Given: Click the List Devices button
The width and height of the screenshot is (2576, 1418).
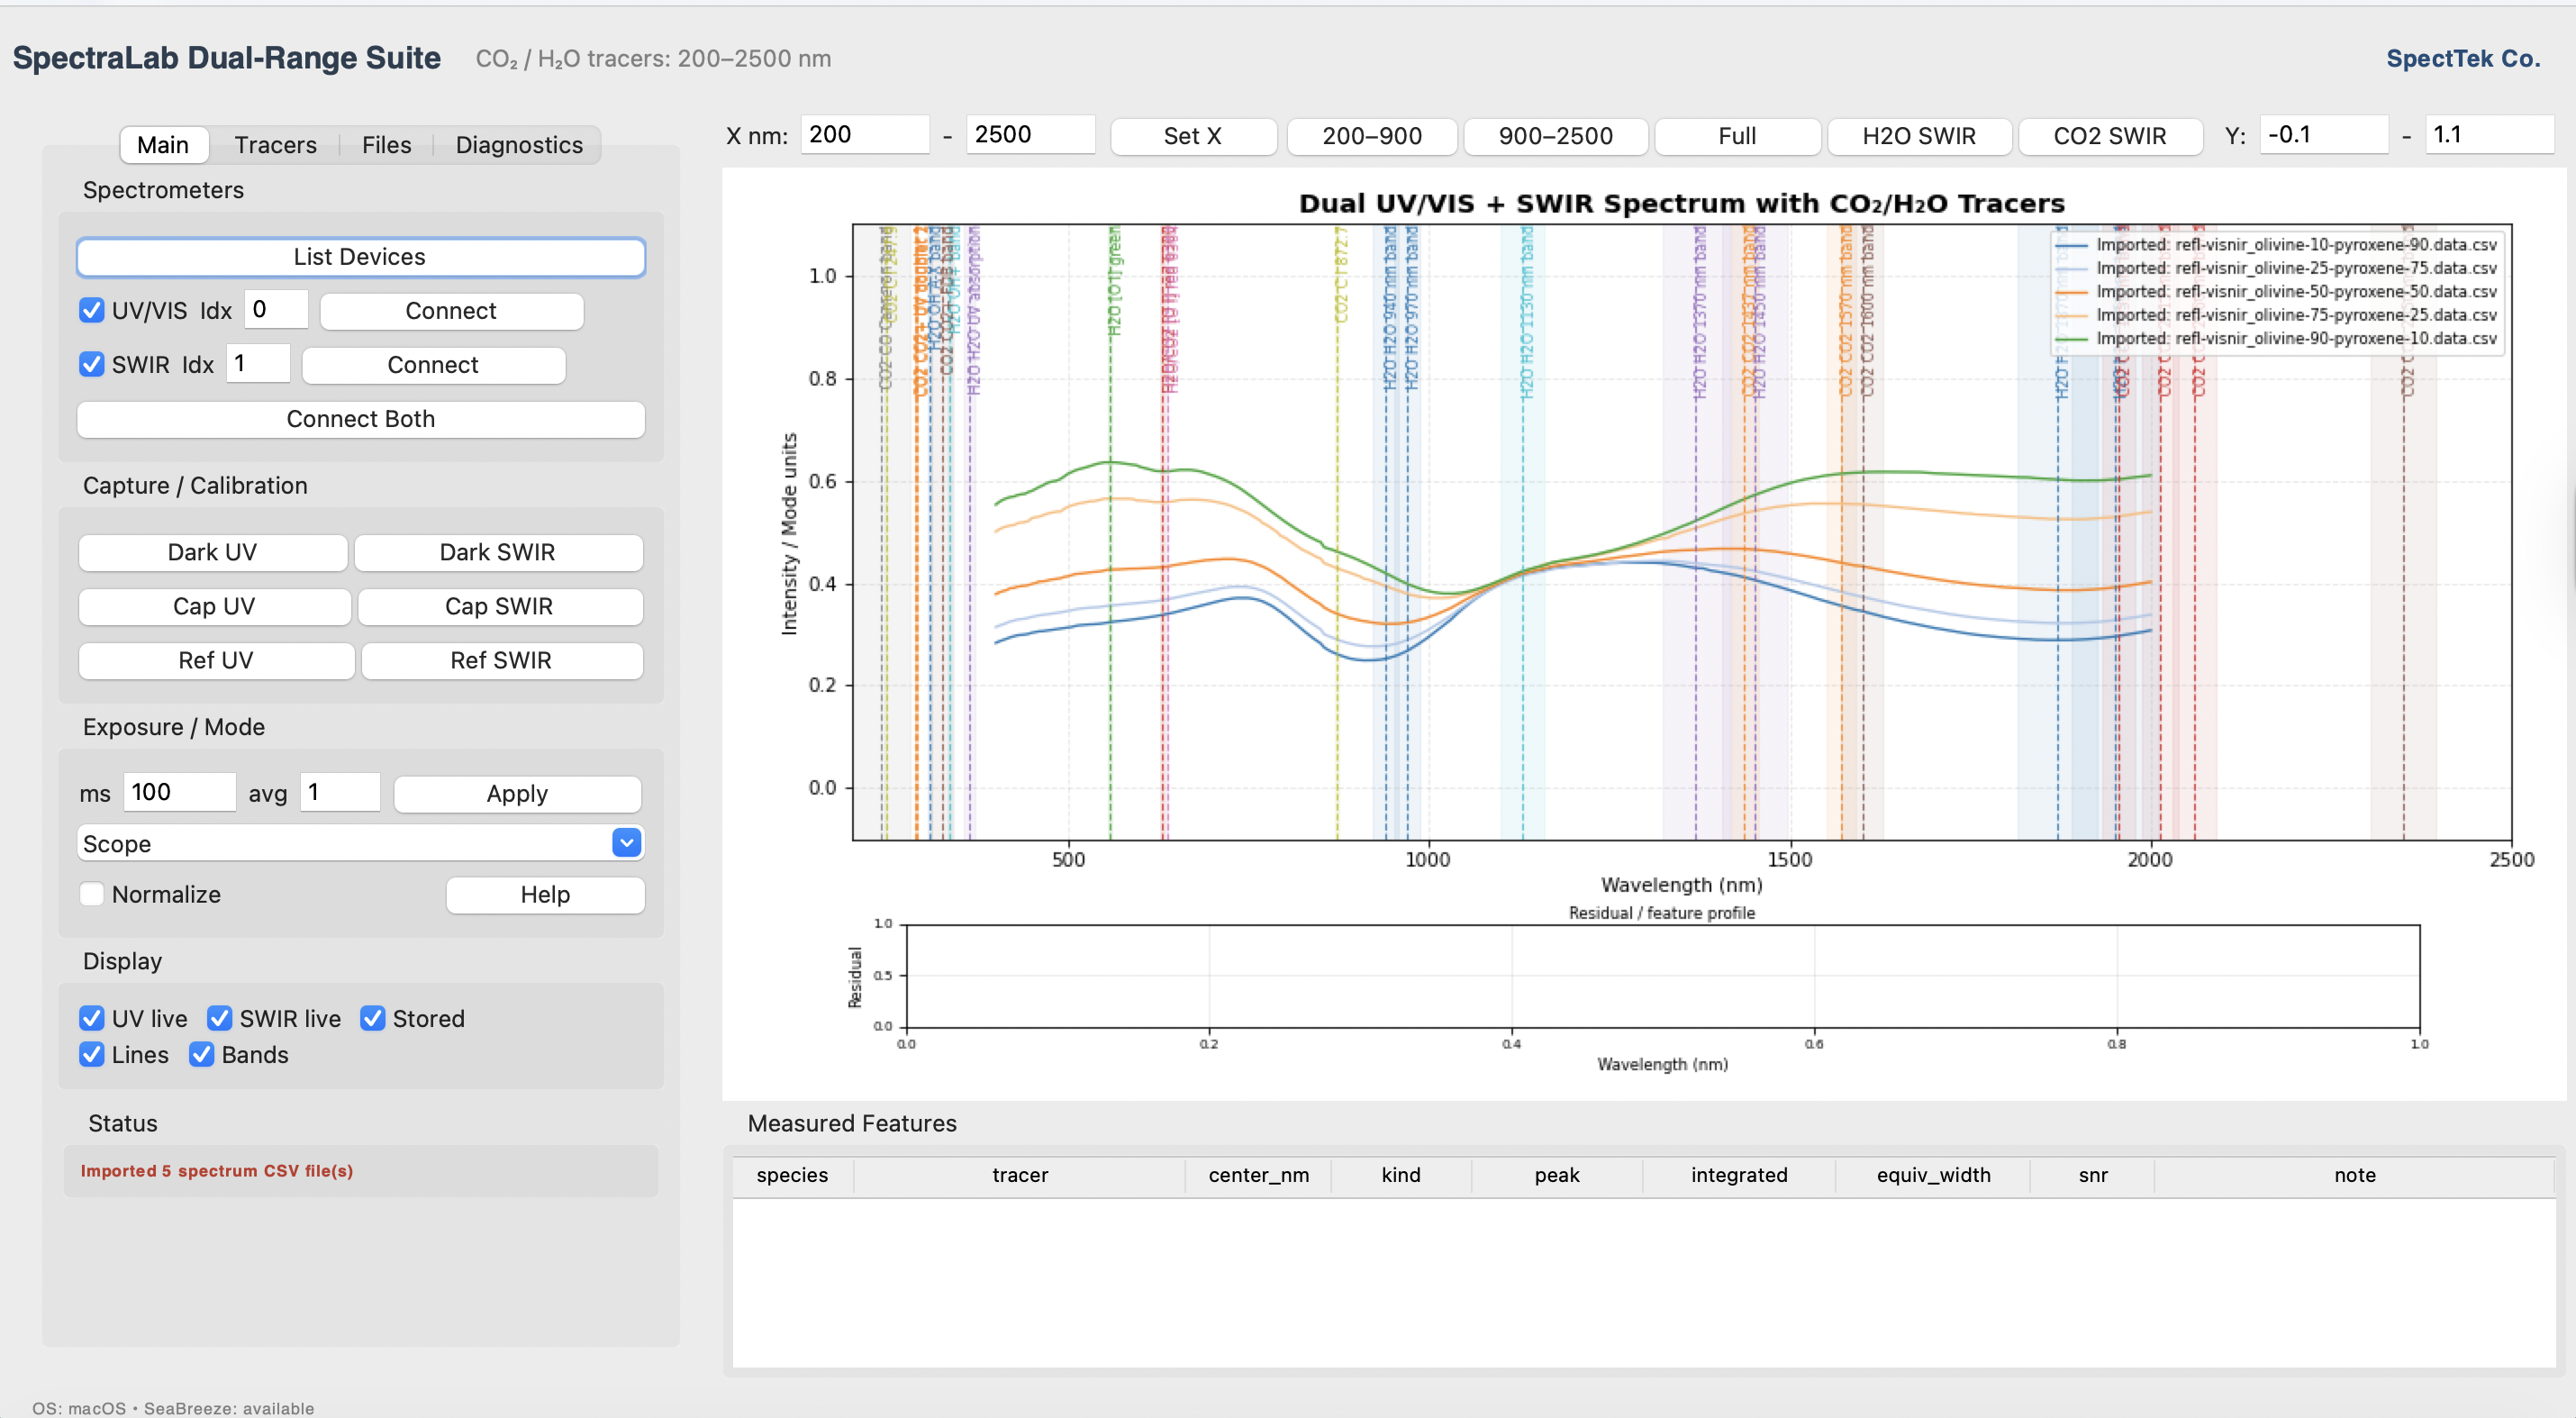Looking at the screenshot, I should (x=360, y=257).
